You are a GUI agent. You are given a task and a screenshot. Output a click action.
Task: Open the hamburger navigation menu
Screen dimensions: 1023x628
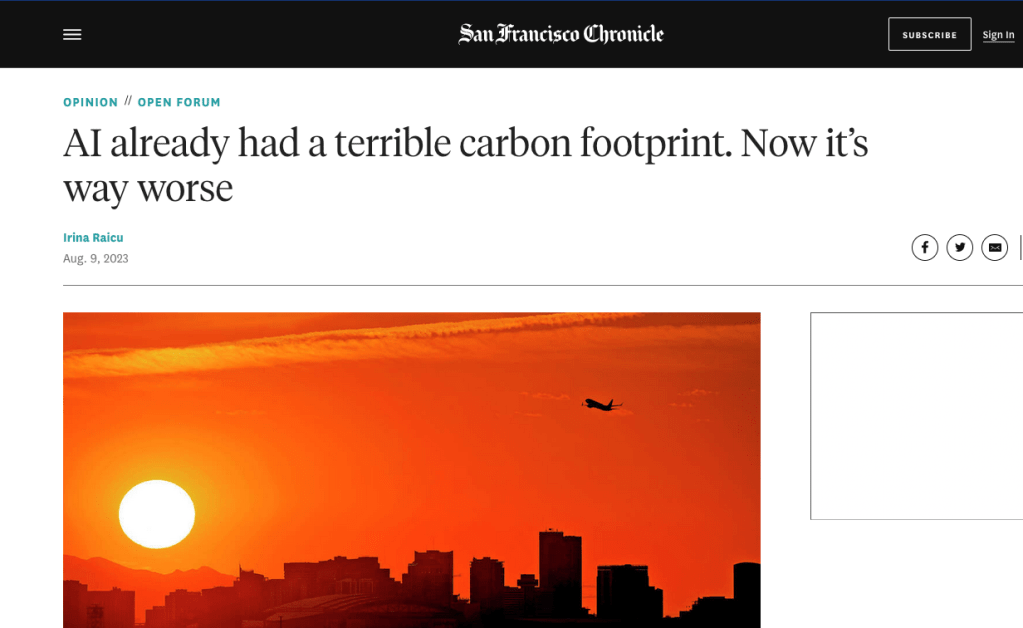[x=72, y=34]
